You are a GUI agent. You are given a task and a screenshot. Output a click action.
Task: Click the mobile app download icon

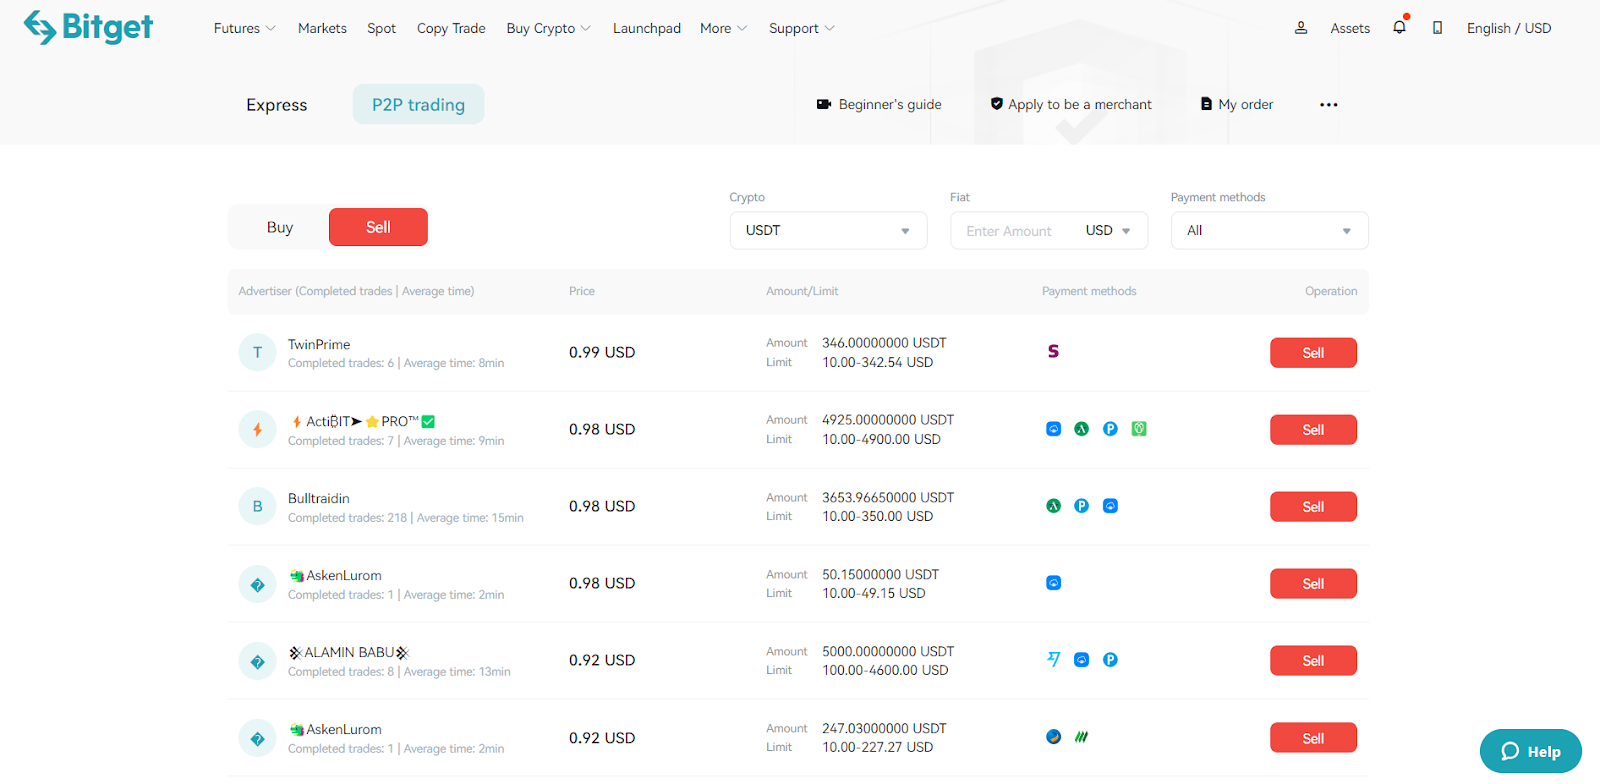[x=1437, y=28]
